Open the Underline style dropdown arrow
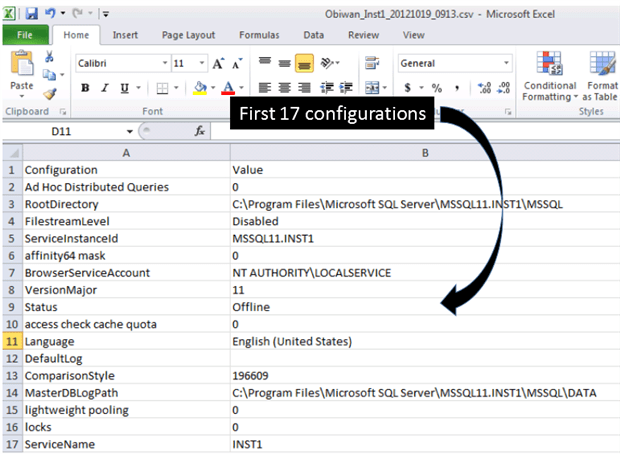 [x=138, y=88]
